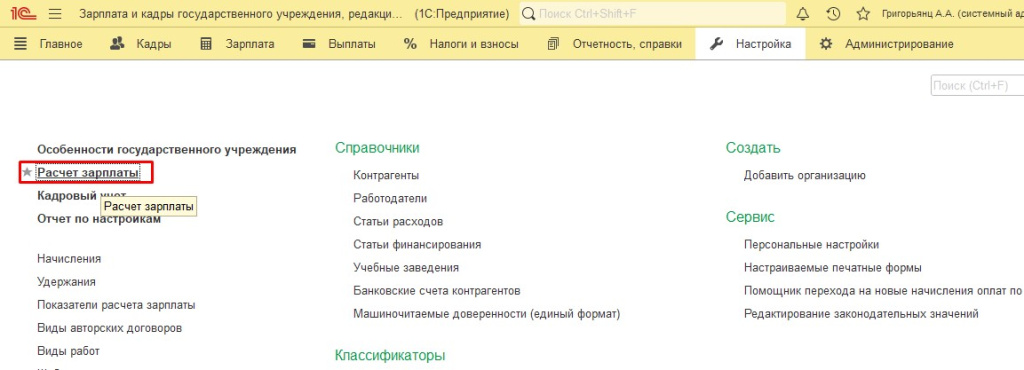Open Статьи расходов
Viewport: 1024px width, 370px height.
coord(398,222)
